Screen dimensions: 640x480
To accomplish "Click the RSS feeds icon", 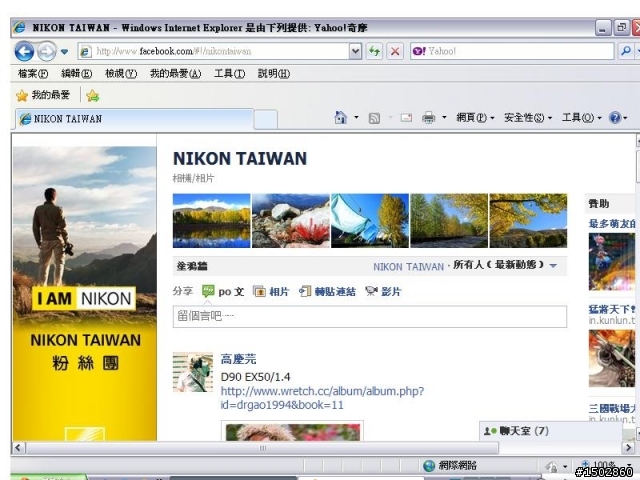I will pyautogui.click(x=374, y=118).
